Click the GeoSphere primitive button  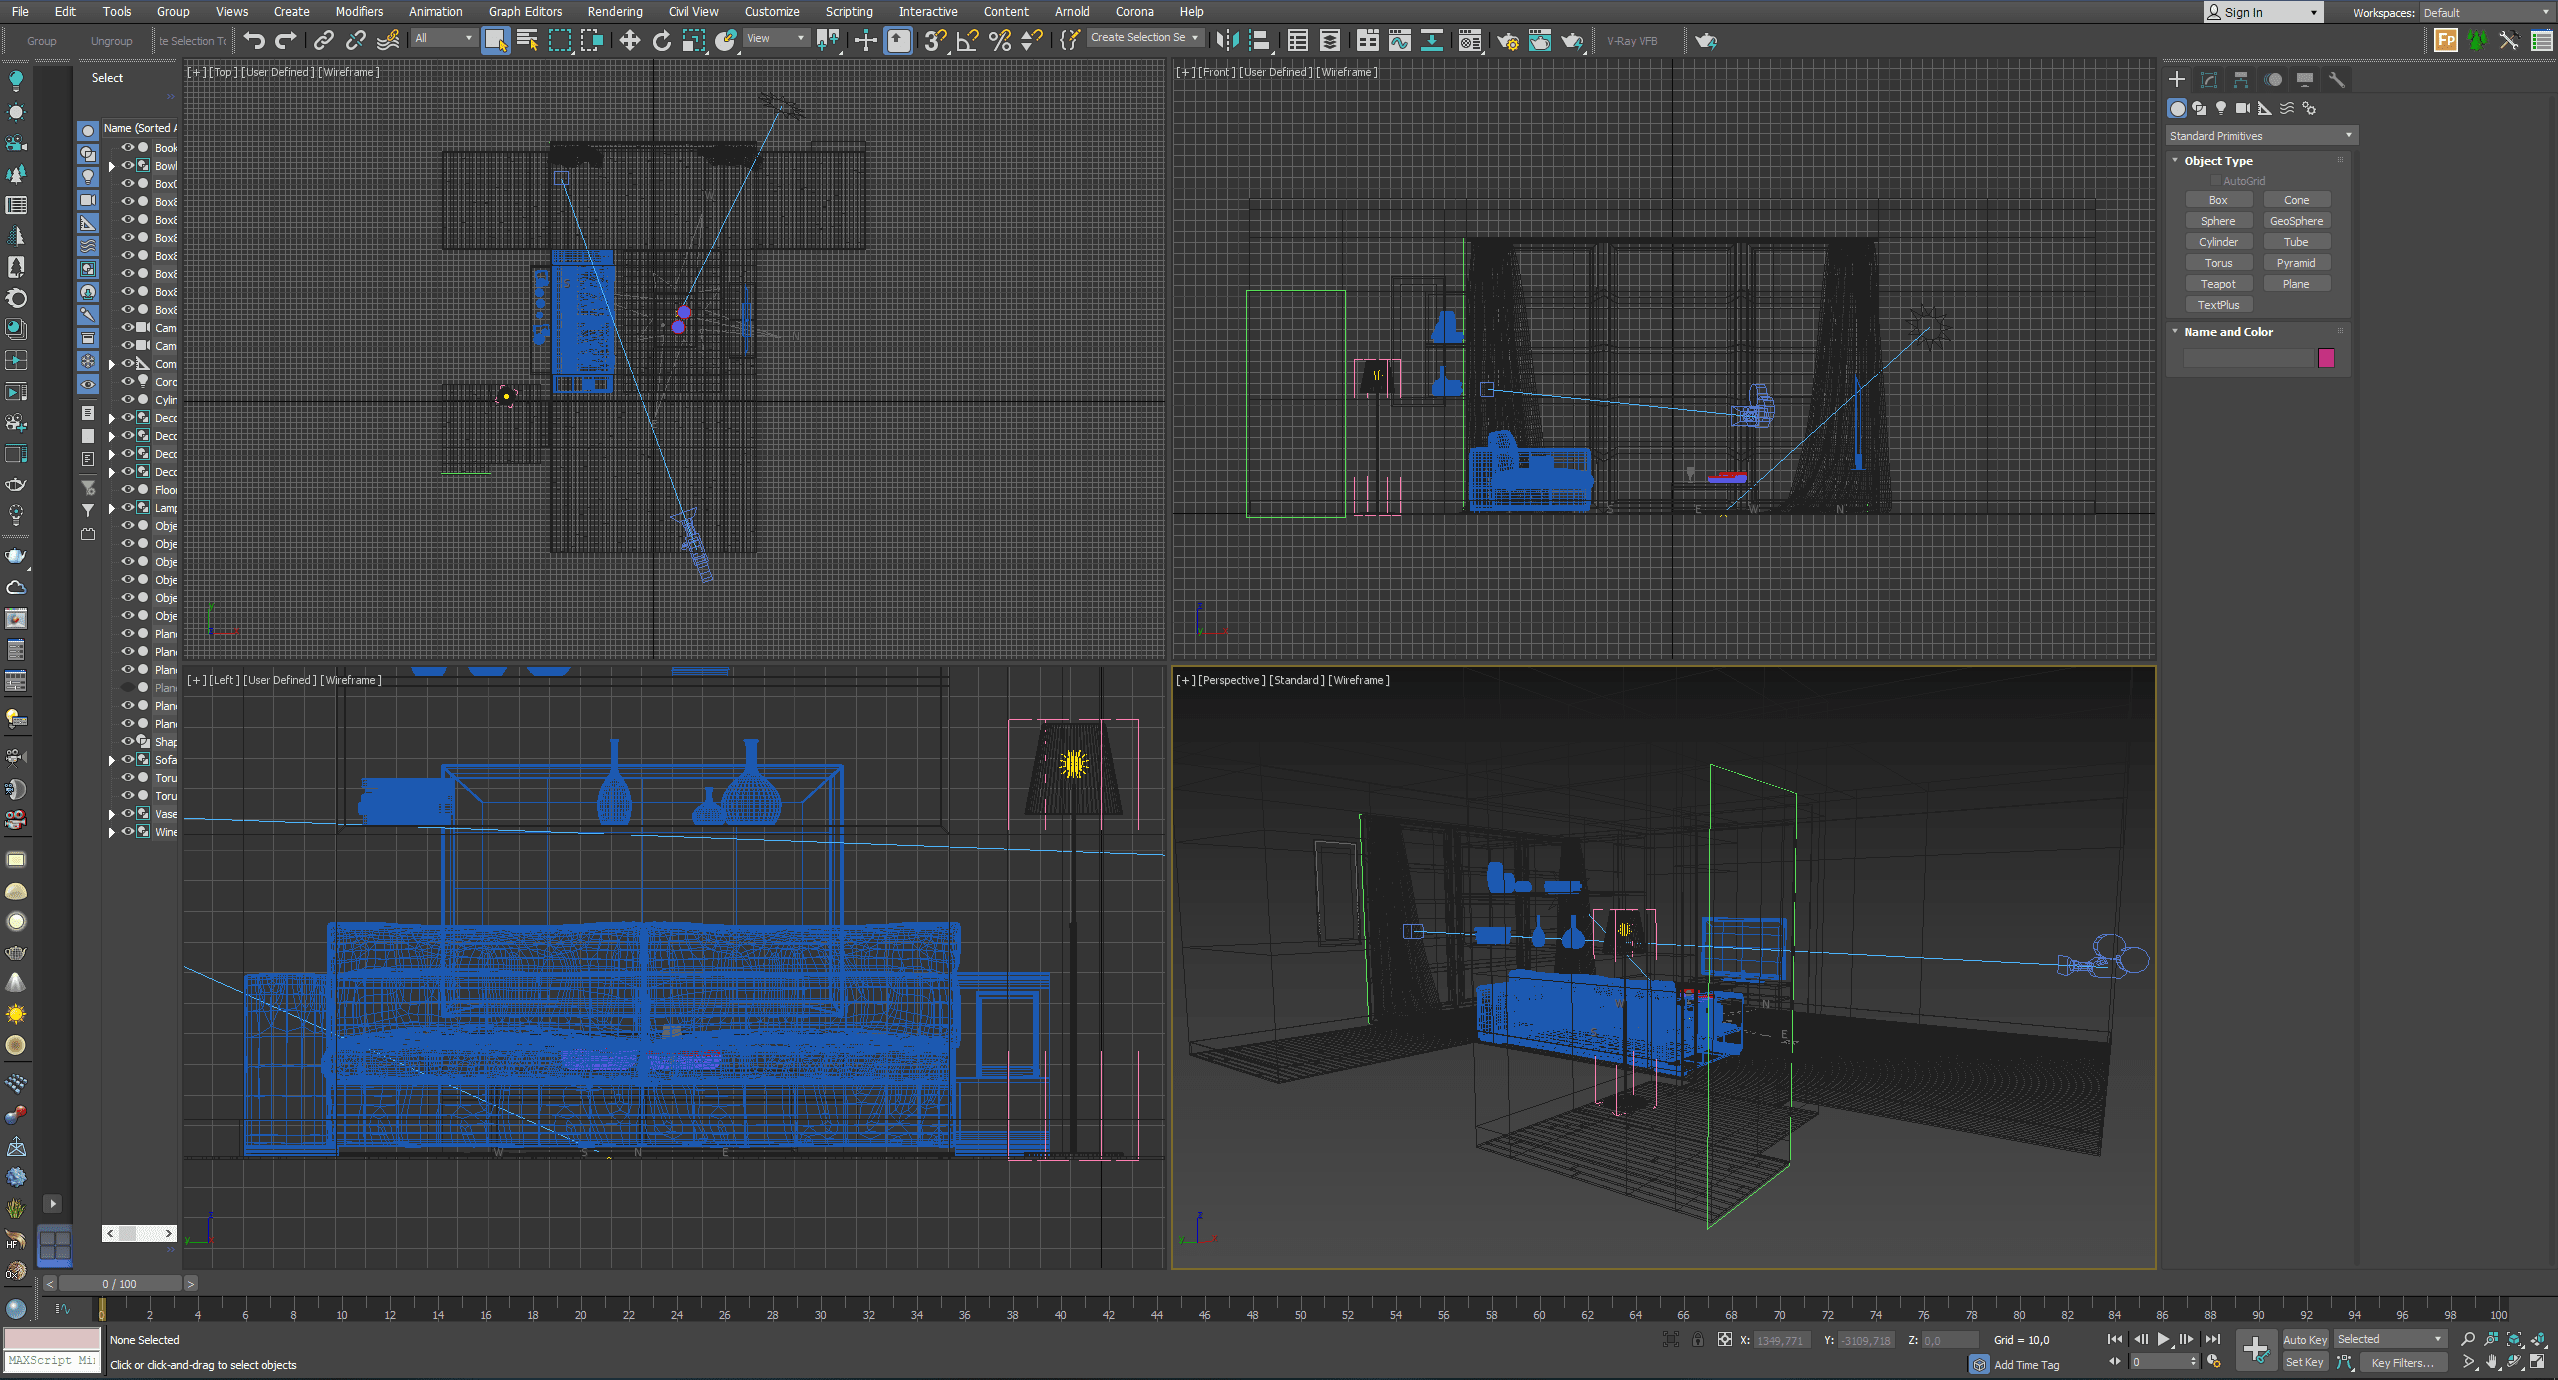click(x=2296, y=221)
